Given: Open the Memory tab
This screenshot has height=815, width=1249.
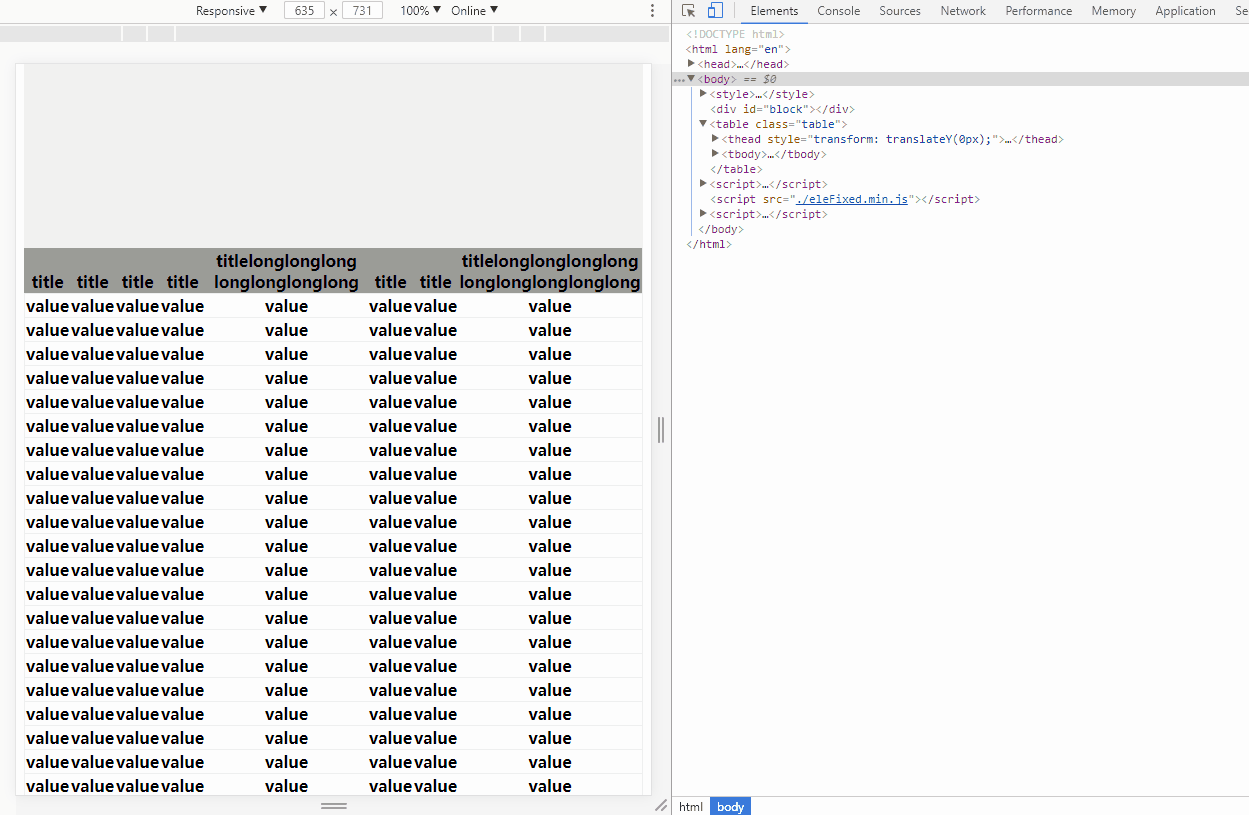Looking at the screenshot, I should 1113,11.
